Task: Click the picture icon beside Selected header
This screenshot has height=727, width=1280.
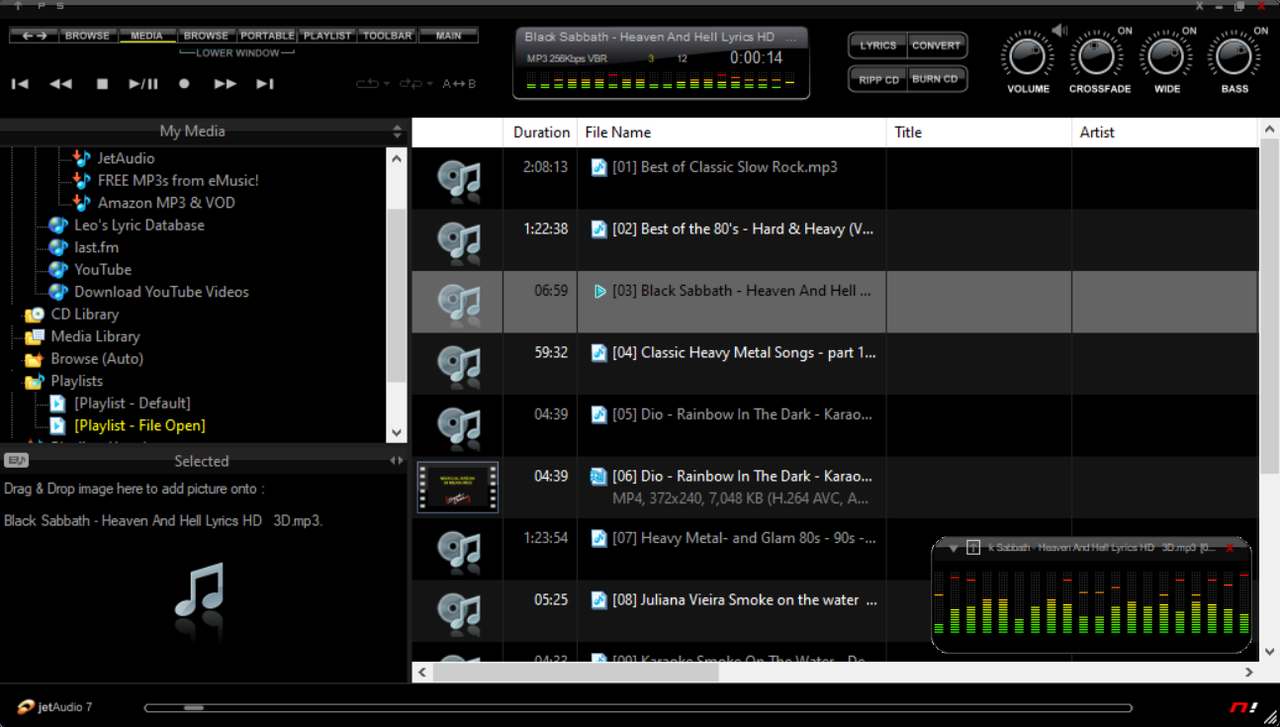Action: point(16,461)
